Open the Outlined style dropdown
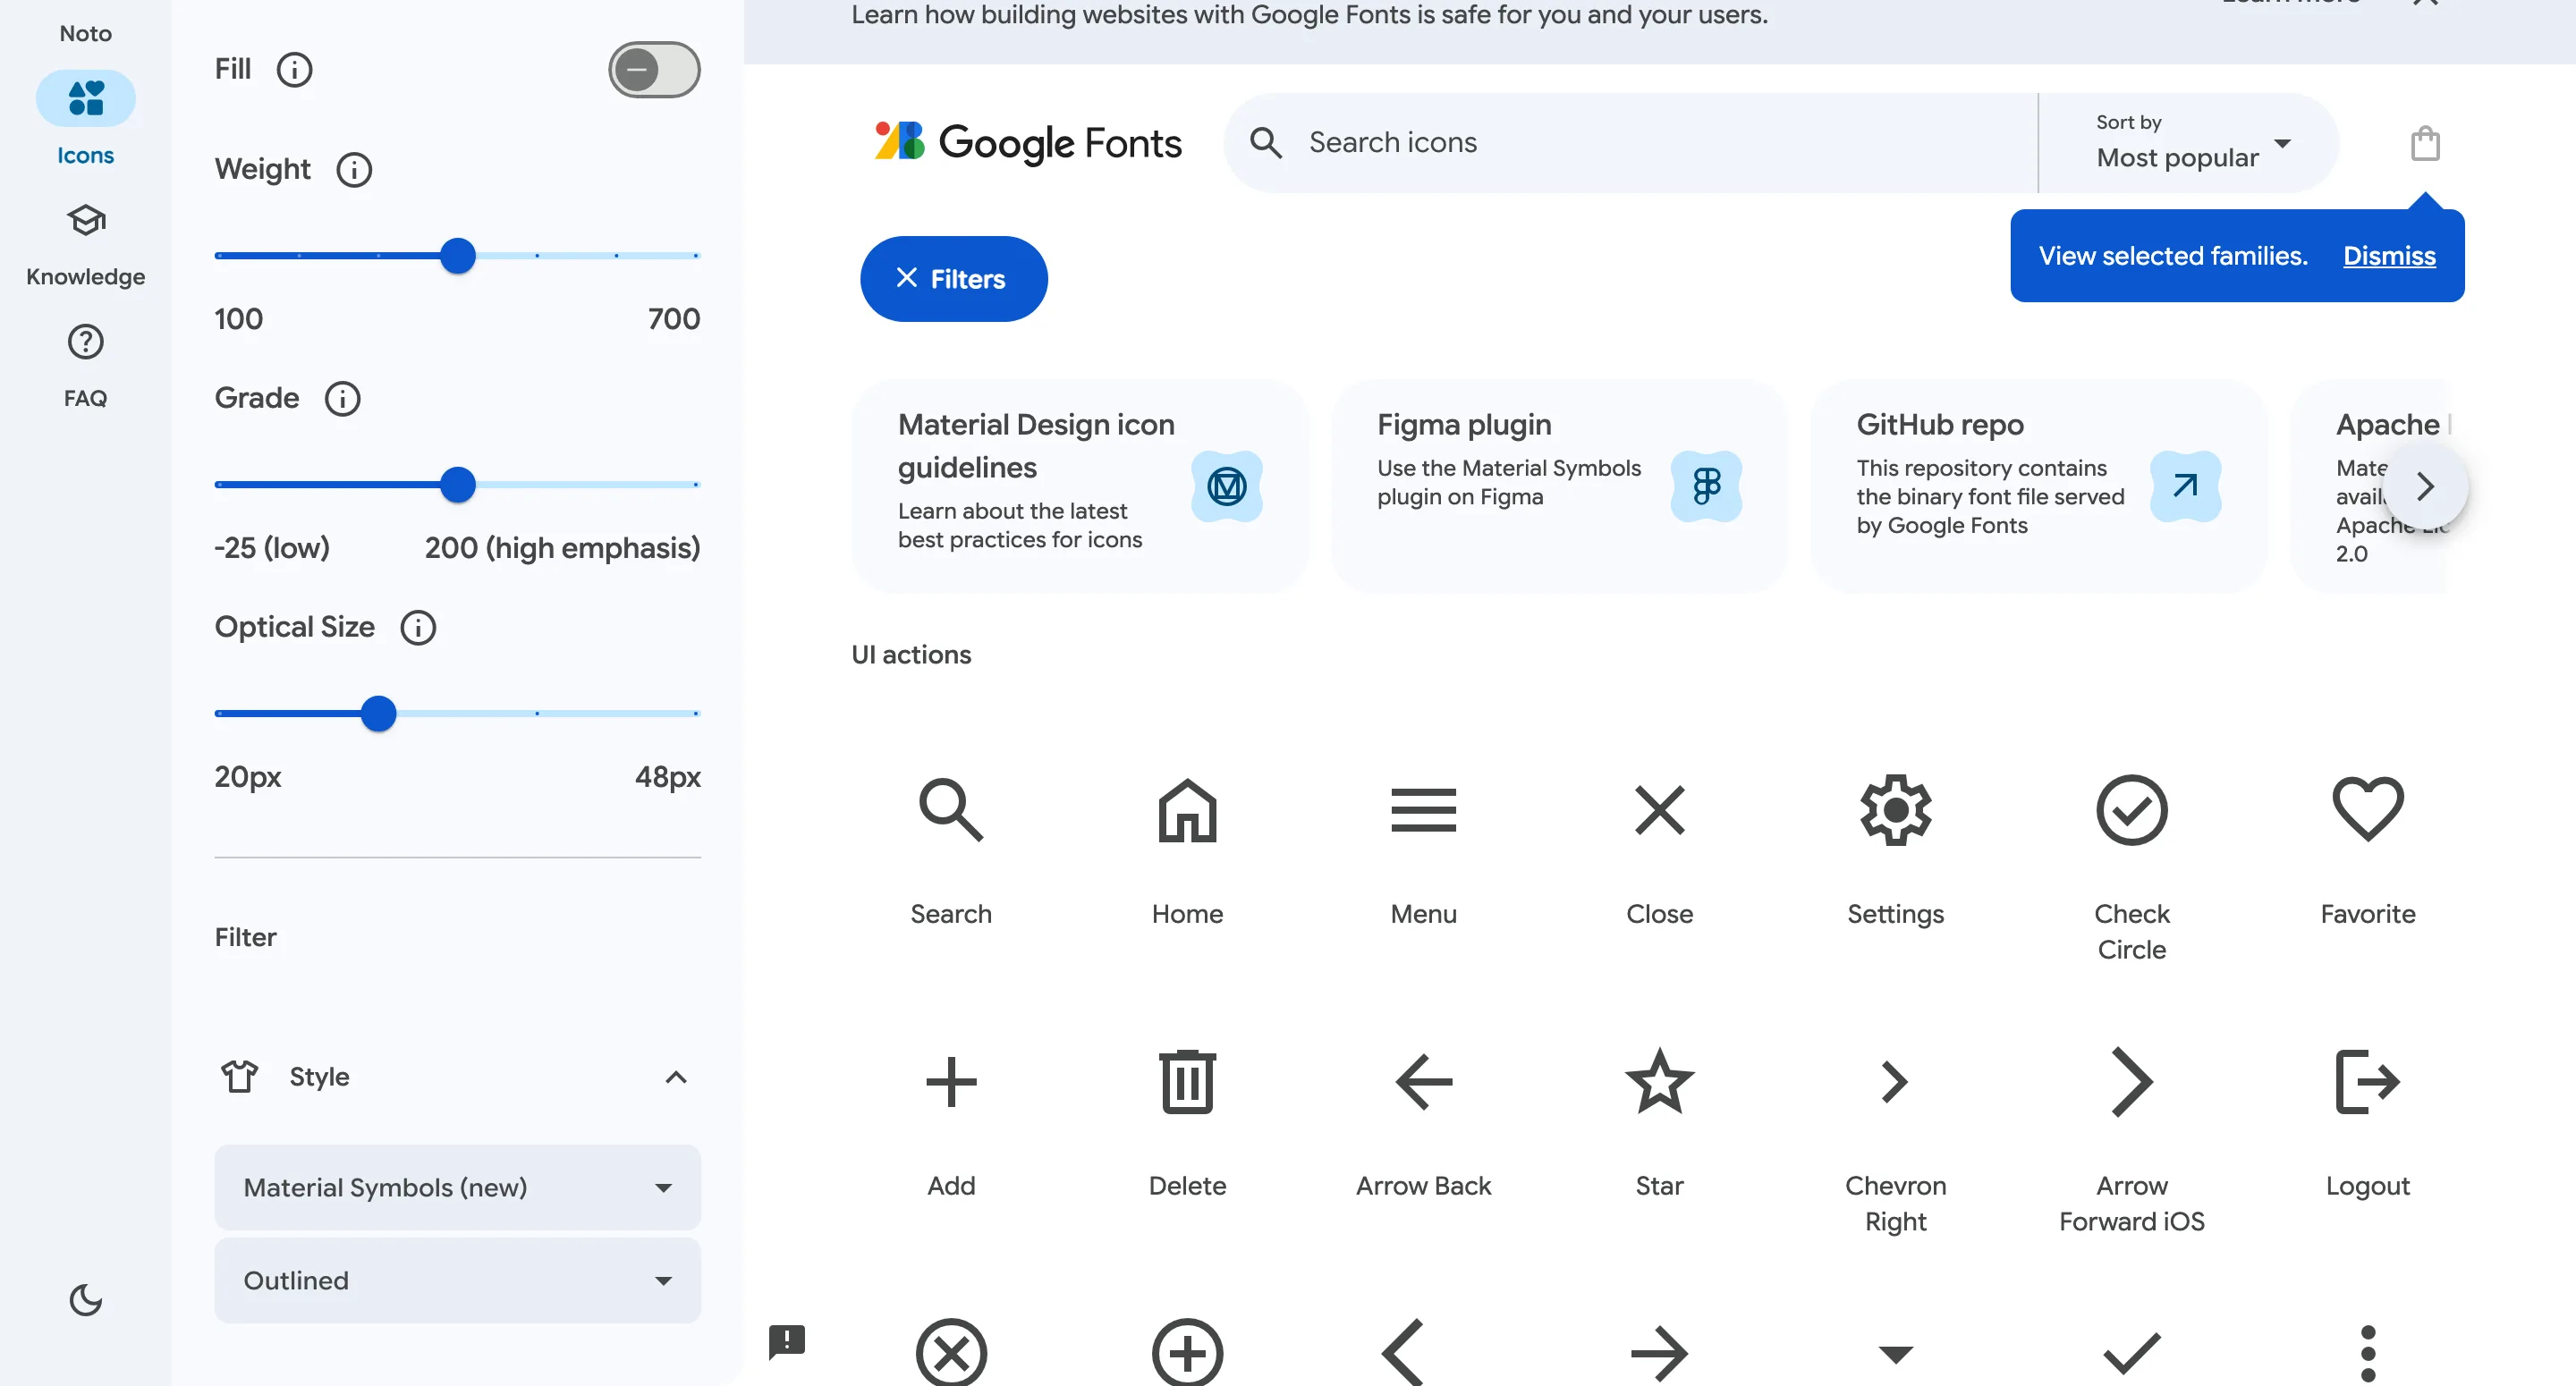 457,1280
